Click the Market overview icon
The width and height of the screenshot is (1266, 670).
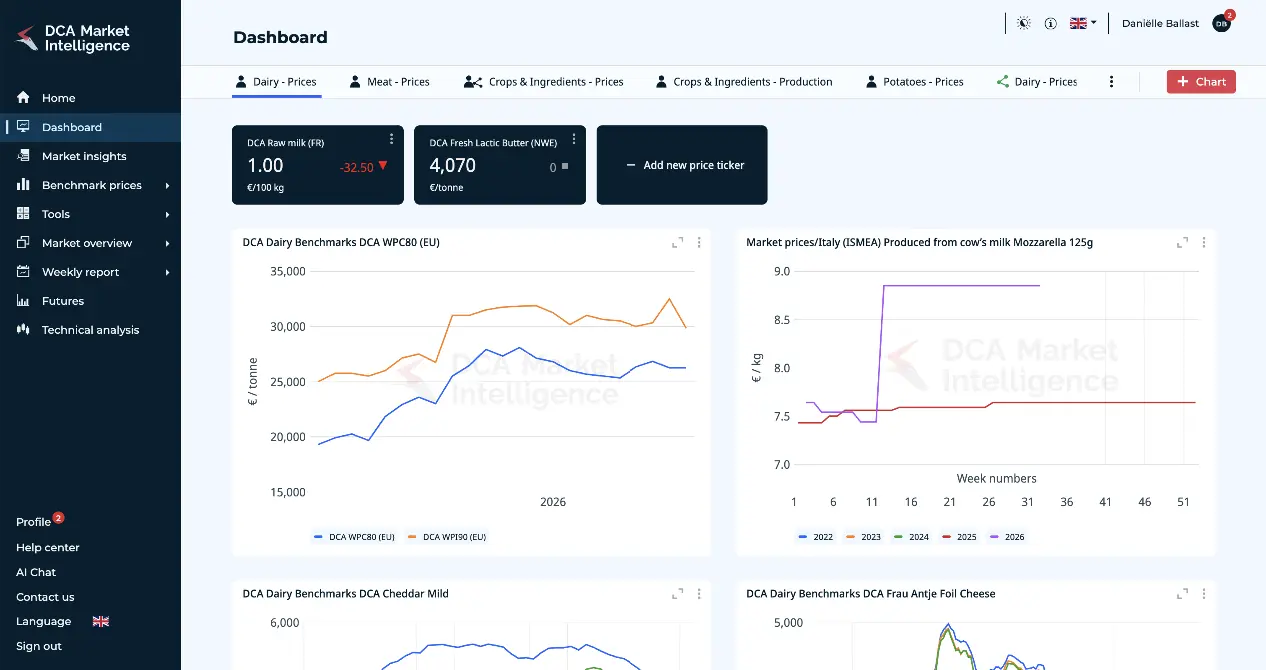point(23,243)
